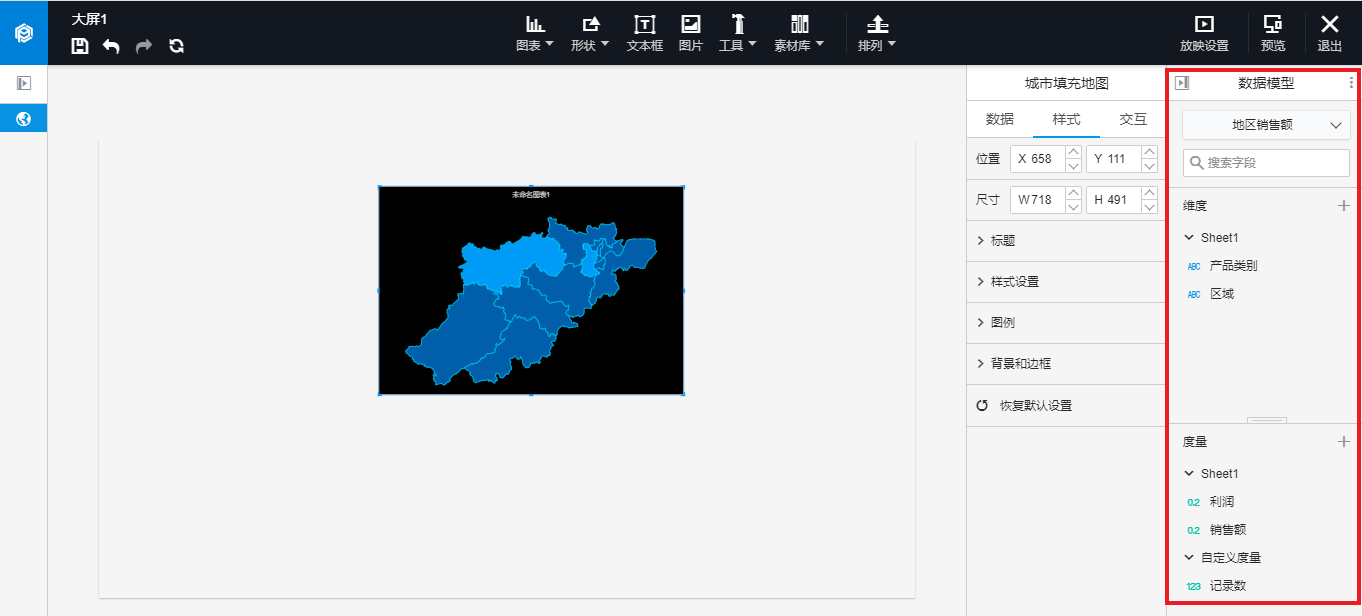Click the undo arrow icon
Viewport: 1362px width, 616px height.
pos(111,46)
